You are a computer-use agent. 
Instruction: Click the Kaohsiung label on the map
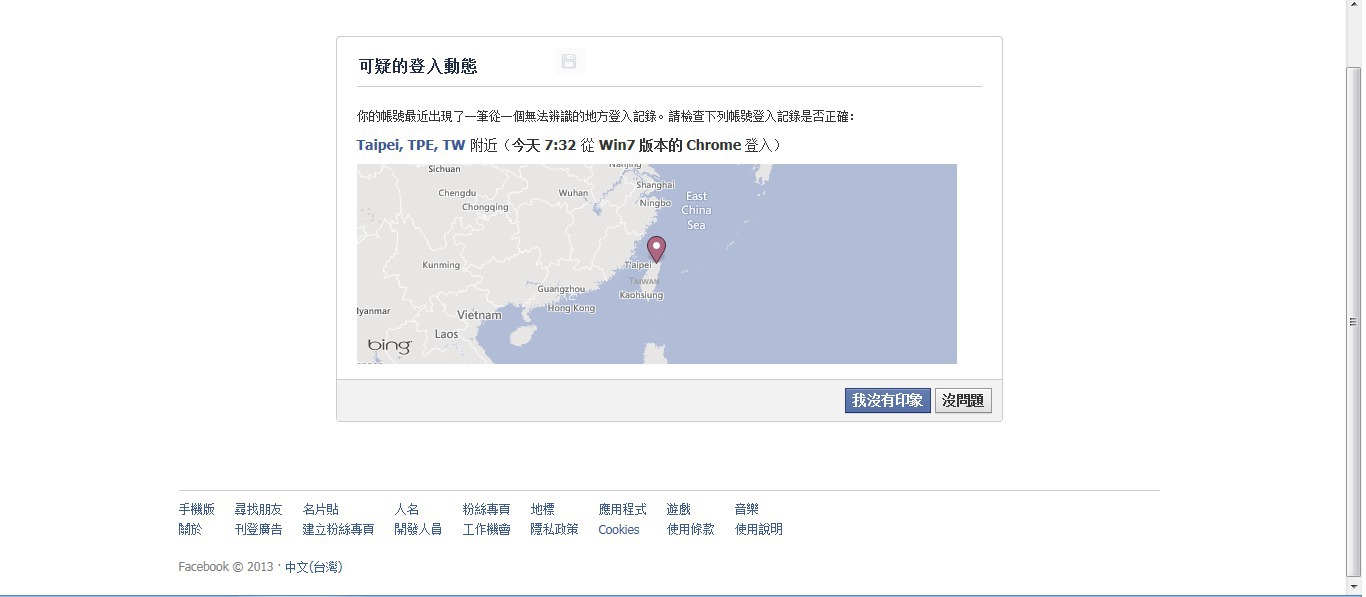point(641,296)
